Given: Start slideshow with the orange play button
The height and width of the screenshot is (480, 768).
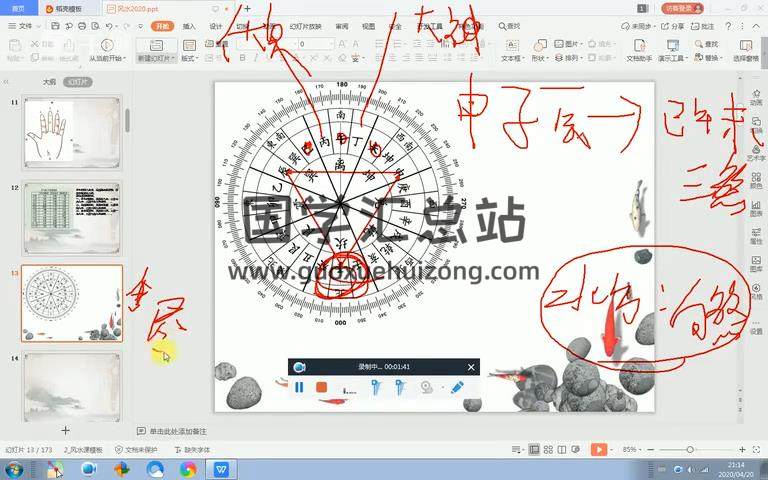Looking at the screenshot, I should click(x=599, y=450).
